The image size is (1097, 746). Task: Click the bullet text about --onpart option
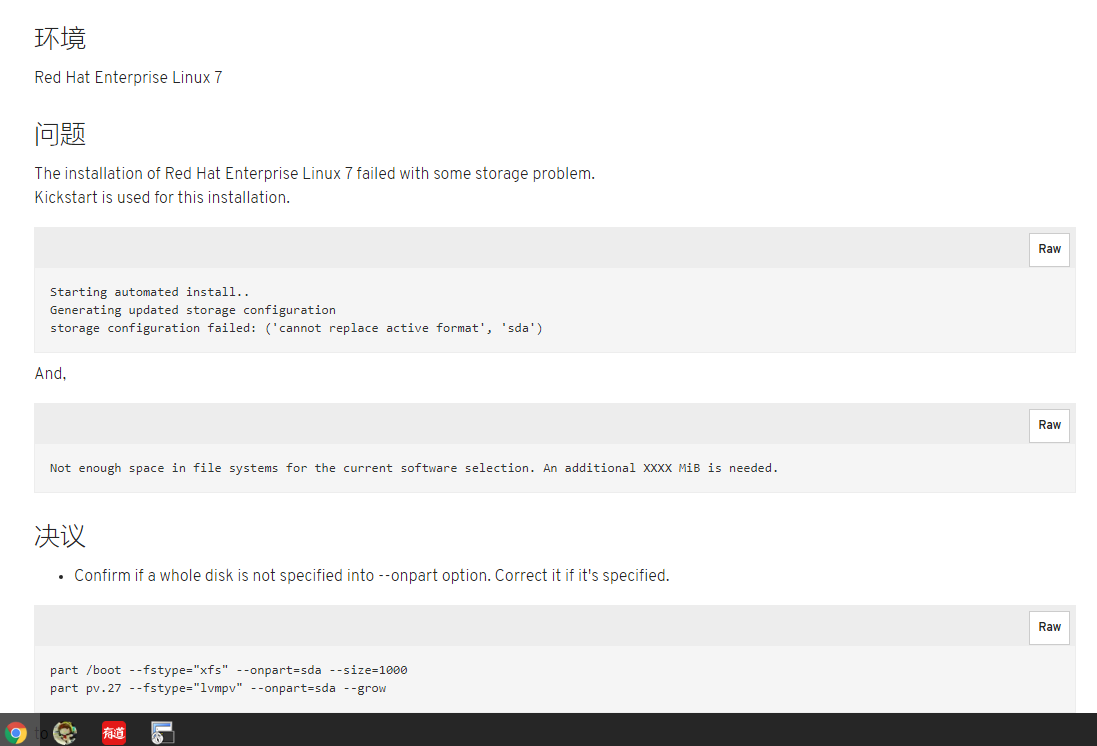point(371,576)
